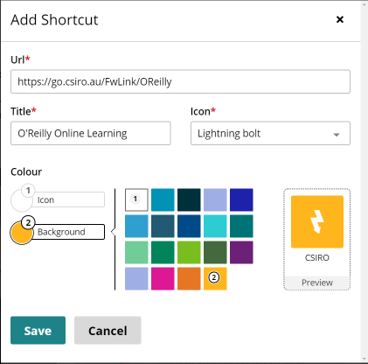Select the yellow swatch marked 2

click(x=215, y=279)
